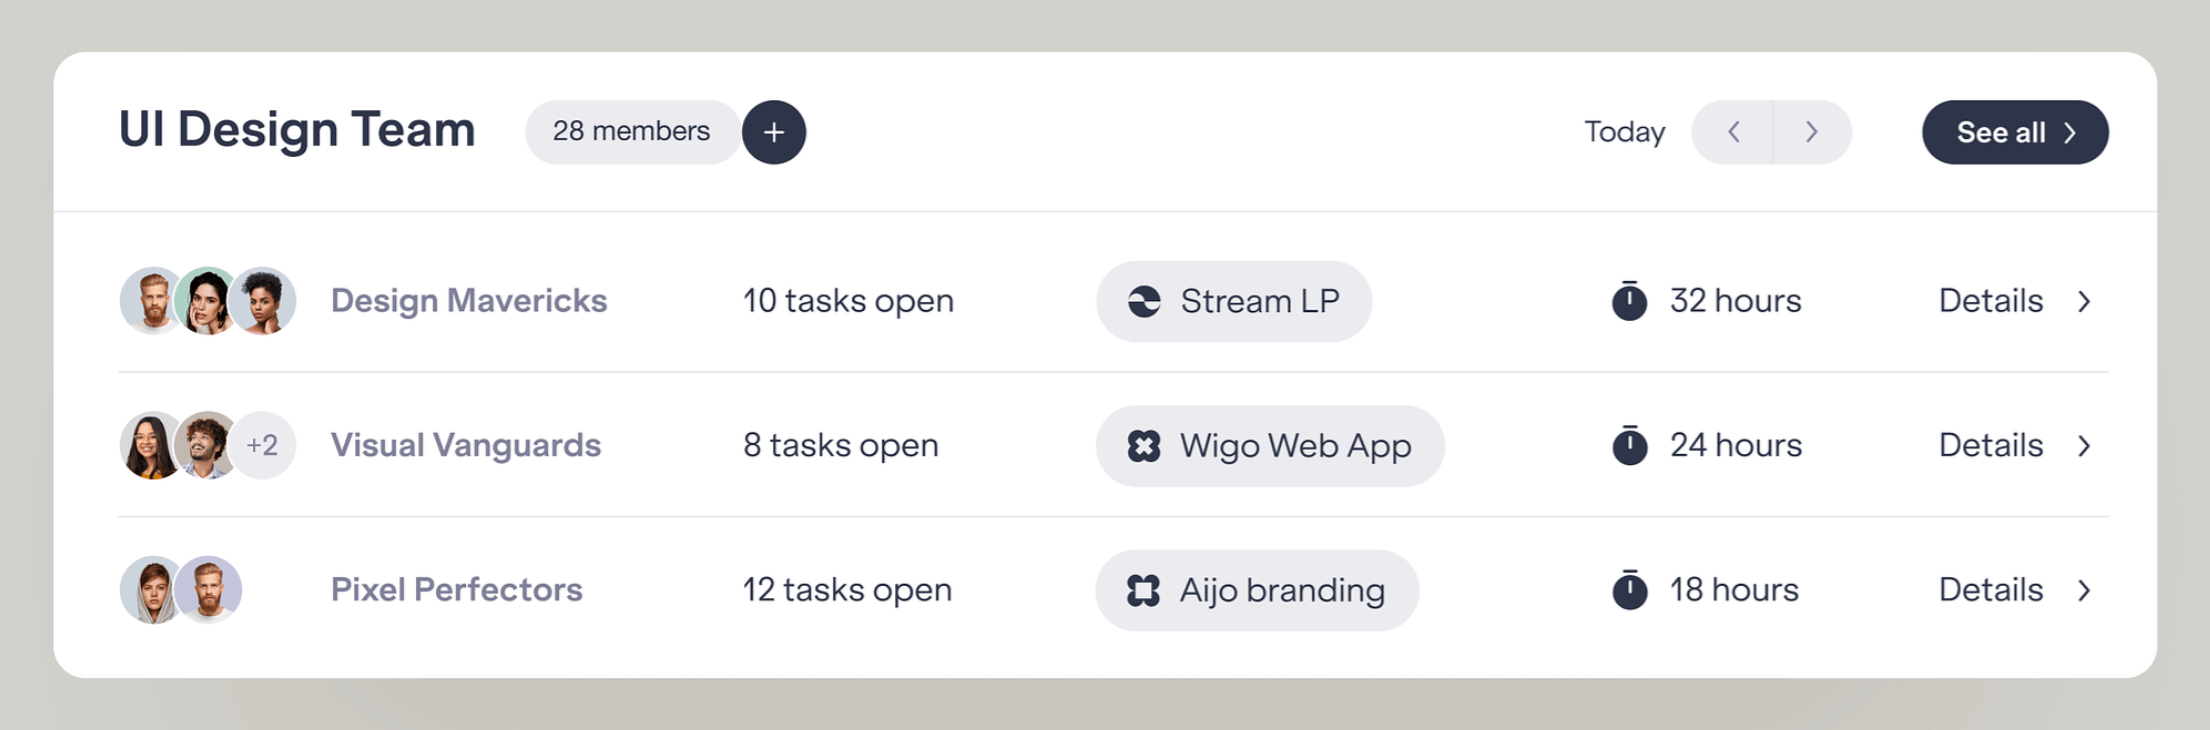
Task: Expand Pixel Perfectors row using its chevron
Action: click(2084, 590)
